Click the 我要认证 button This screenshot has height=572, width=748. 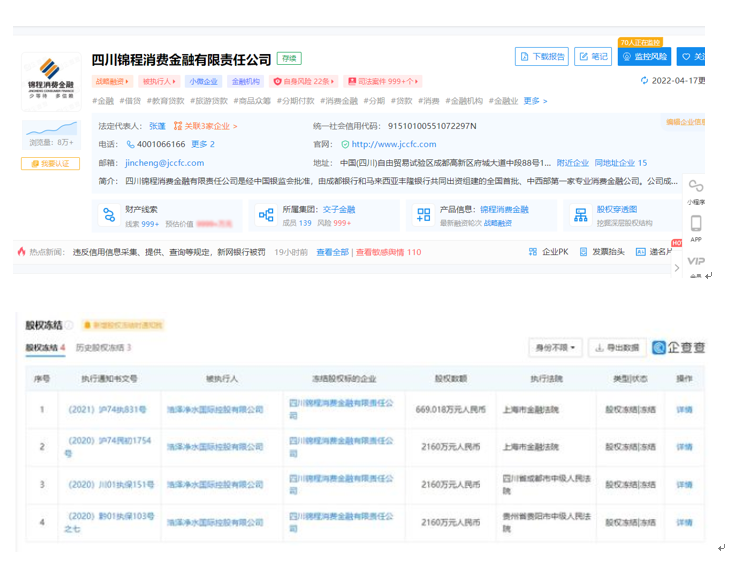click(51, 164)
